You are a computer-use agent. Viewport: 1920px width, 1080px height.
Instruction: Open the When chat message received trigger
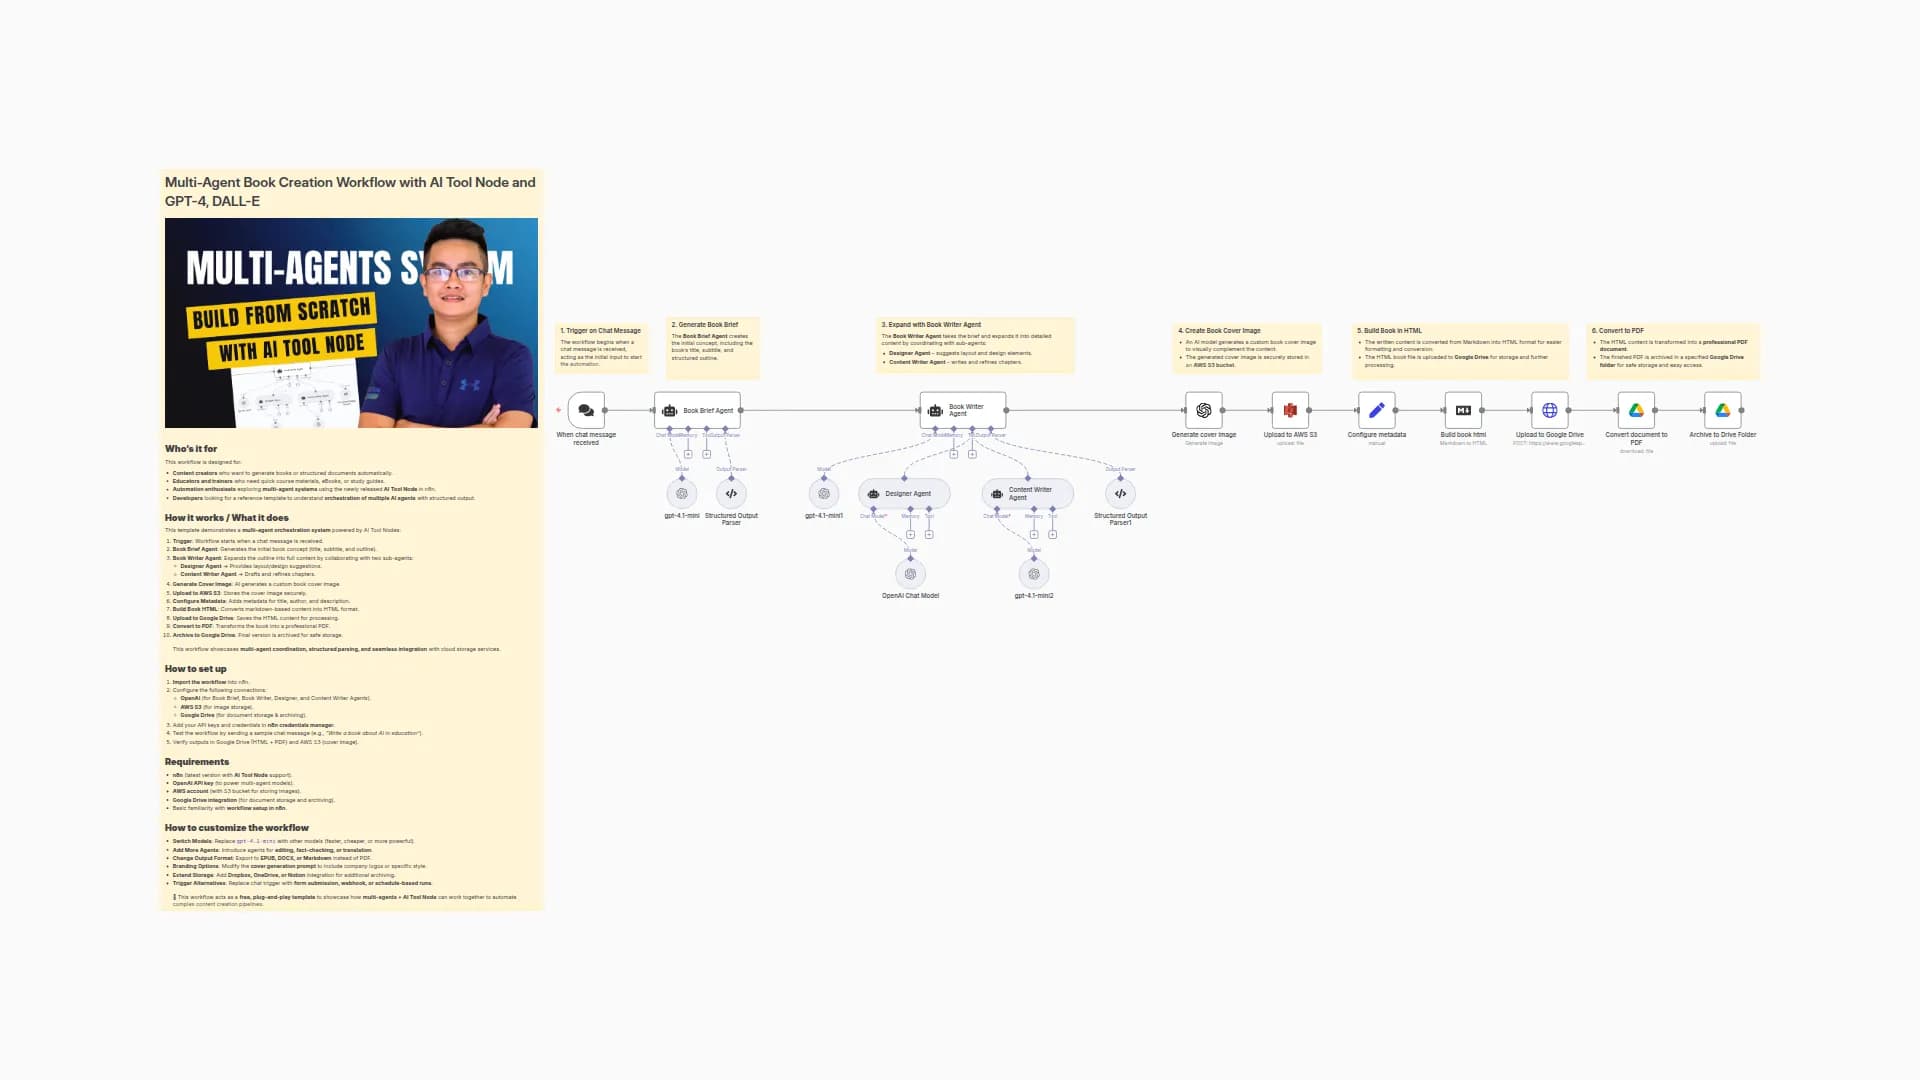(587, 409)
